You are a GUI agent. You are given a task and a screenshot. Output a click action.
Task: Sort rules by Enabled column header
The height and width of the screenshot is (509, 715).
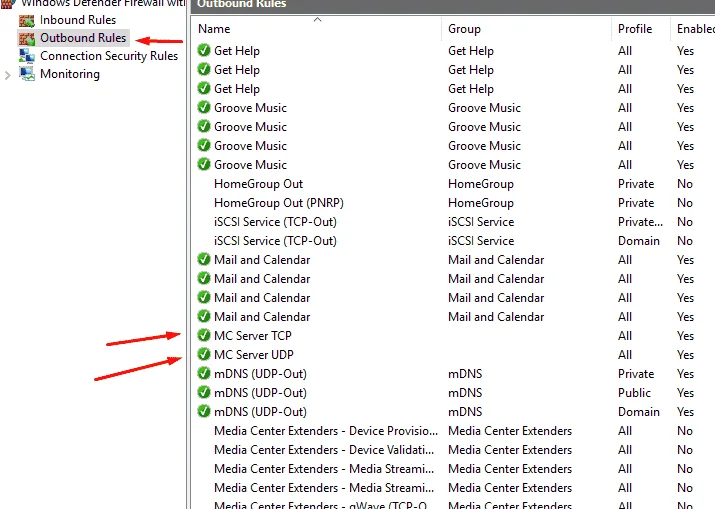pos(695,29)
